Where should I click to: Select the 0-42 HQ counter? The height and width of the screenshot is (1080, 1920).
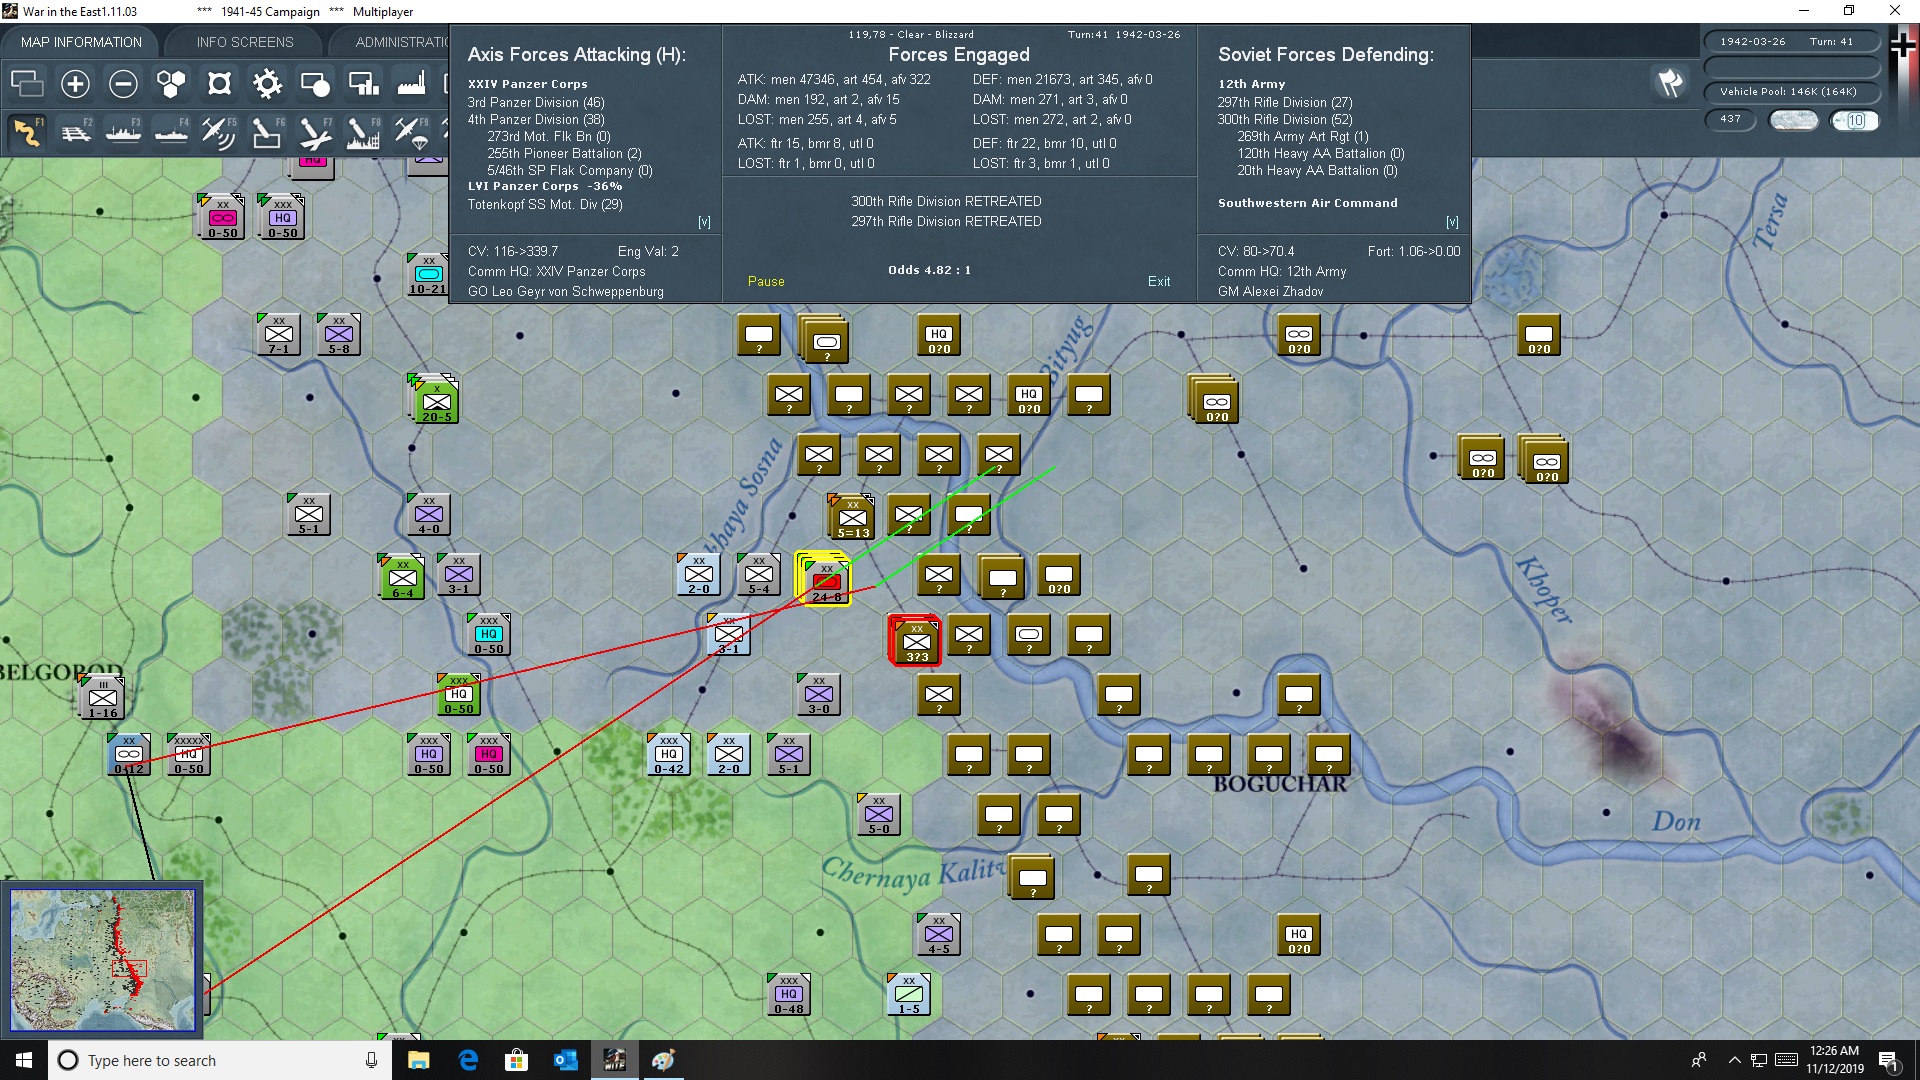tap(669, 755)
